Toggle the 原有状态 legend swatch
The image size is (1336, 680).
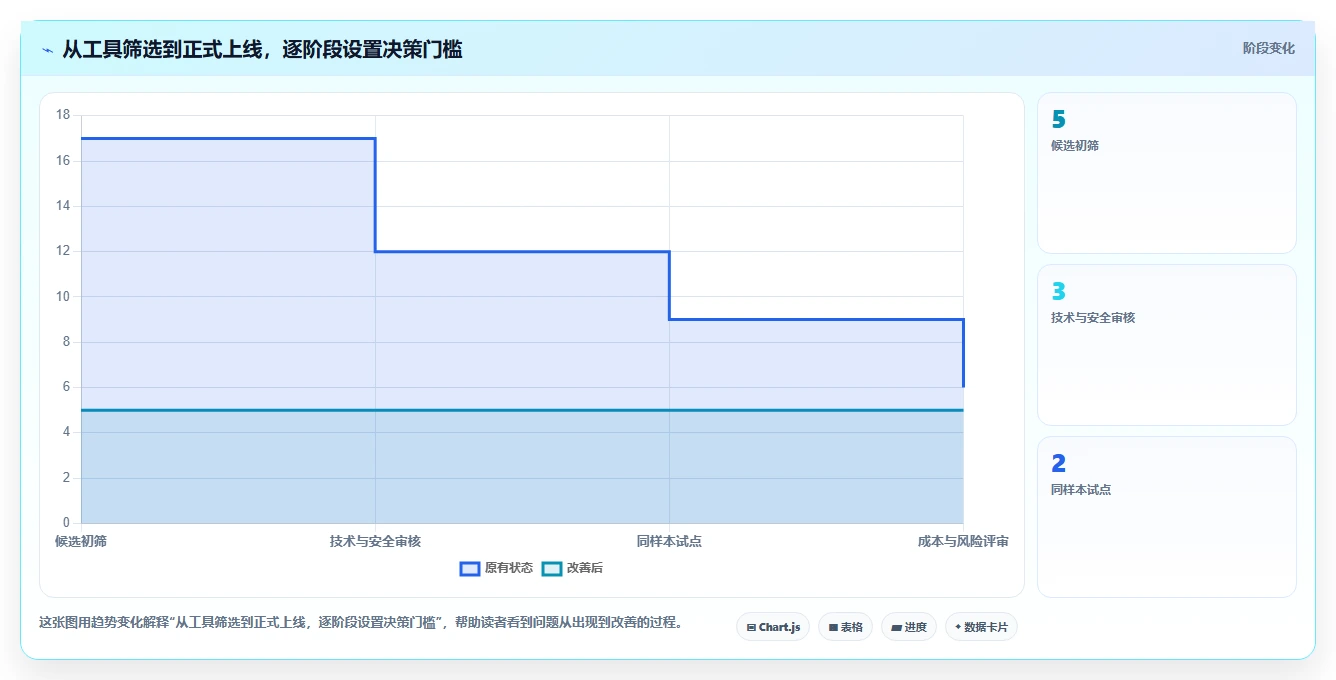tap(470, 568)
